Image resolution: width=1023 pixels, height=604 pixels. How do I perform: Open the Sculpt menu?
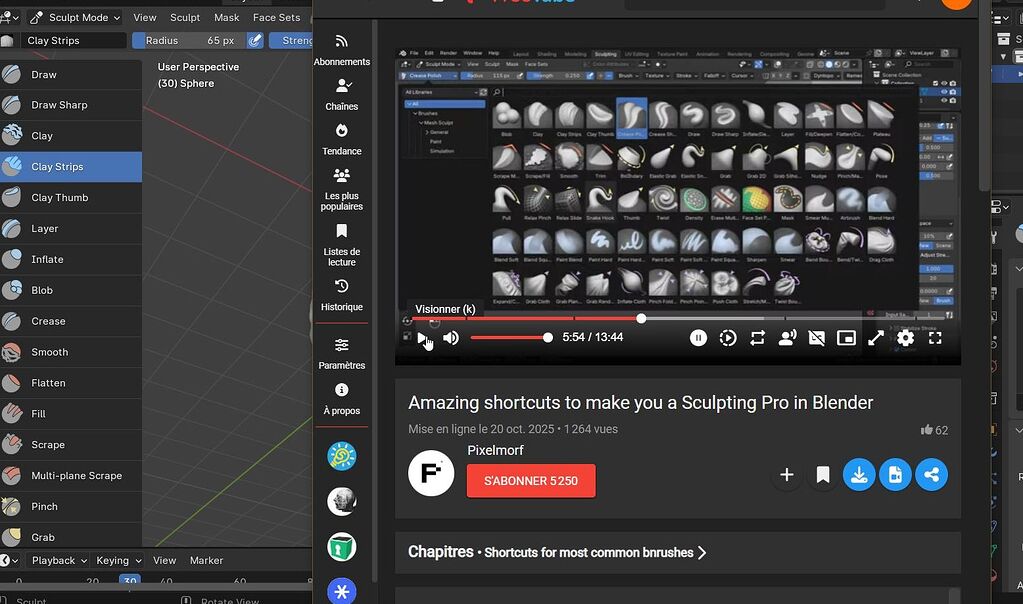[x=185, y=18]
